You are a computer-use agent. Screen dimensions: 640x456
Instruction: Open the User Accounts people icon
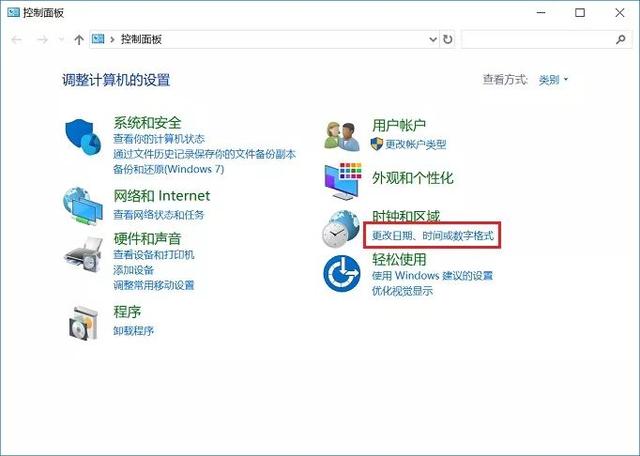coord(342,136)
